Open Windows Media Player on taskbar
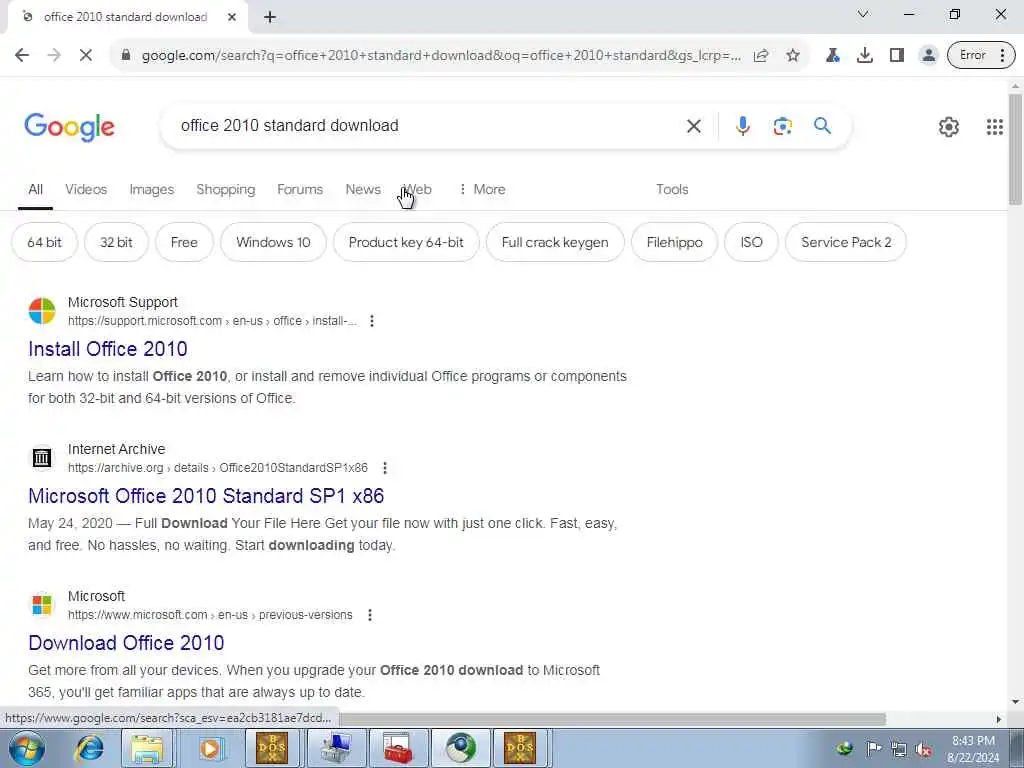Screen dimensions: 1024x768 point(210,748)
